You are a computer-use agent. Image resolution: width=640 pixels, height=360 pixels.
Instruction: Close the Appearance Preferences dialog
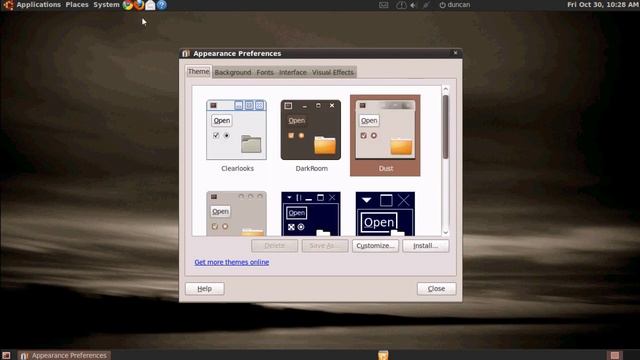[436, 289]
